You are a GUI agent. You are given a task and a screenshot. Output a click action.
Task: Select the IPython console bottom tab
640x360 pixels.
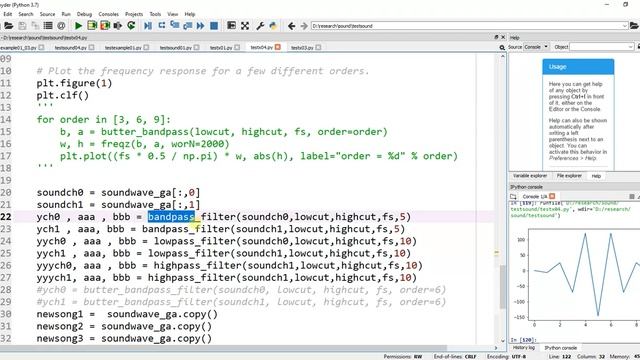(560, 348)
